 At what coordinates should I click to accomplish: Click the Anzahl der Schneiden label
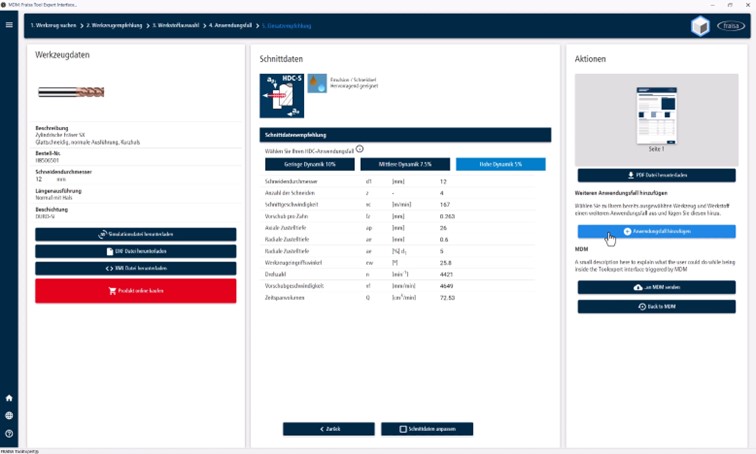click(x=290, y=193)
